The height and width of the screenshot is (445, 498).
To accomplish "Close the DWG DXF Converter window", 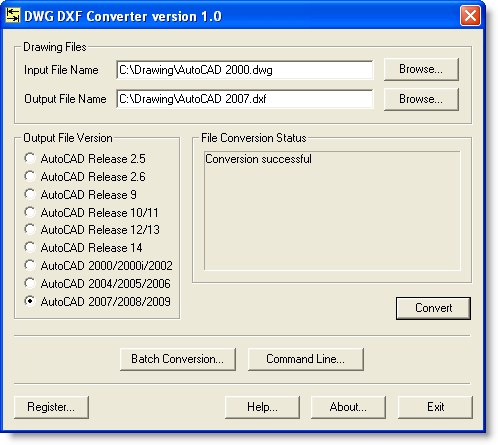I will click(470, 15).
